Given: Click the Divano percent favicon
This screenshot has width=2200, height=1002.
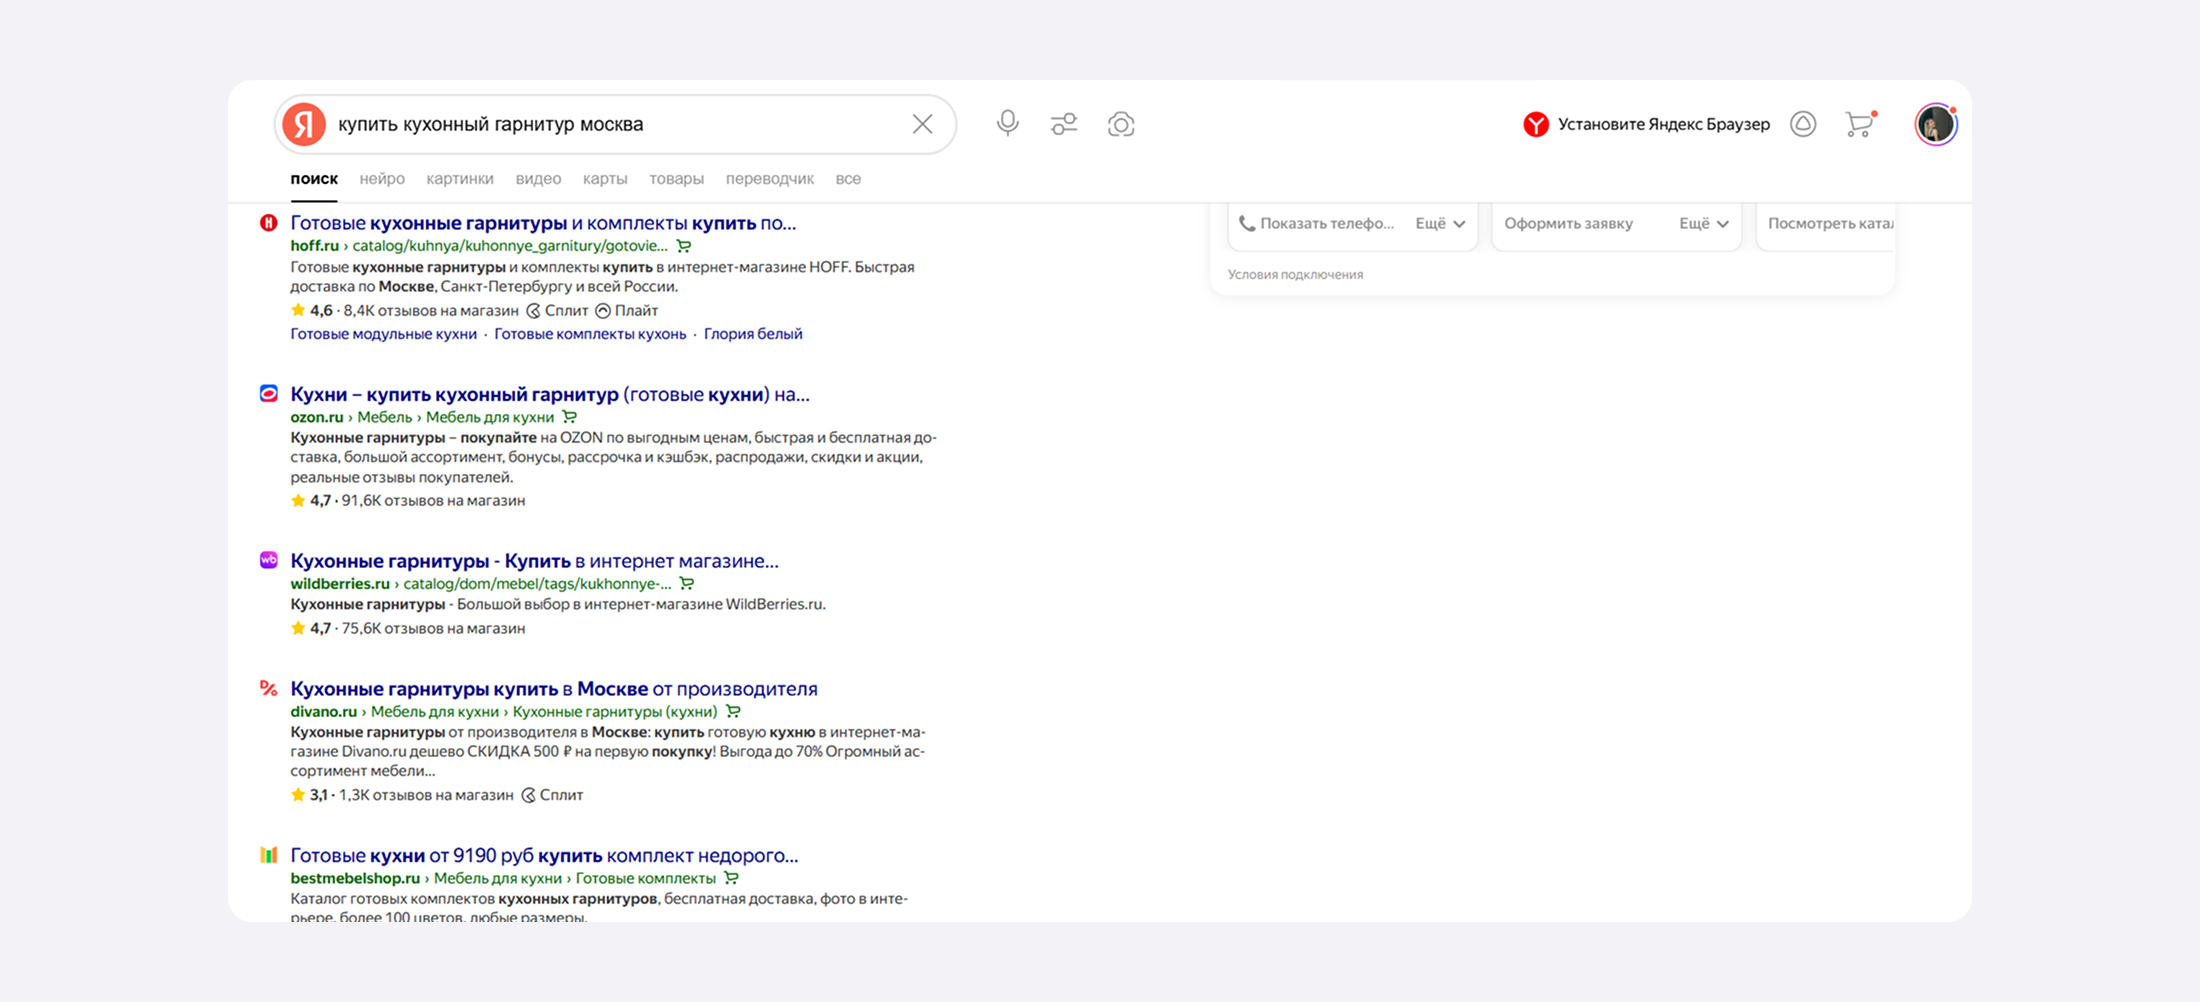Looking at the screenshot, I should point(269,688).
